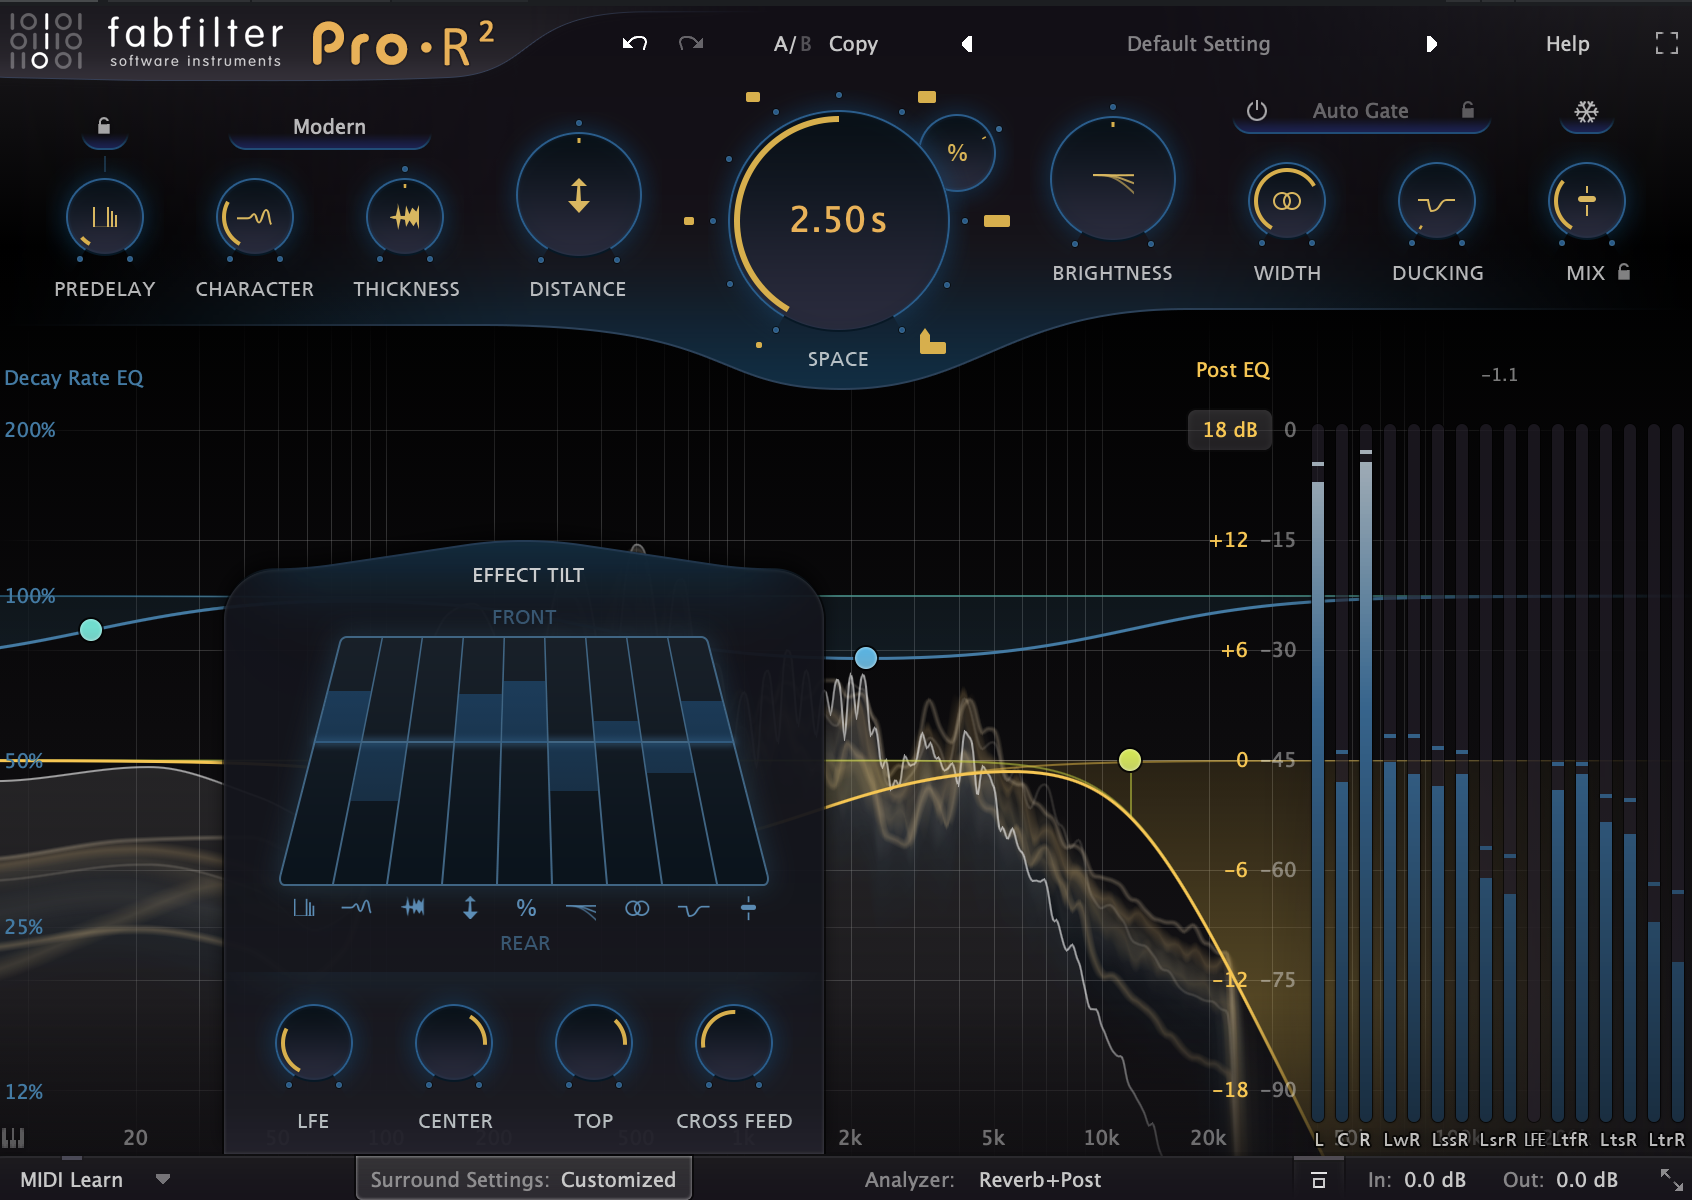1692x1200 pixels.
Task: Click the Thickness icon in Effect Tilt
Action: [x=413, y=908]
